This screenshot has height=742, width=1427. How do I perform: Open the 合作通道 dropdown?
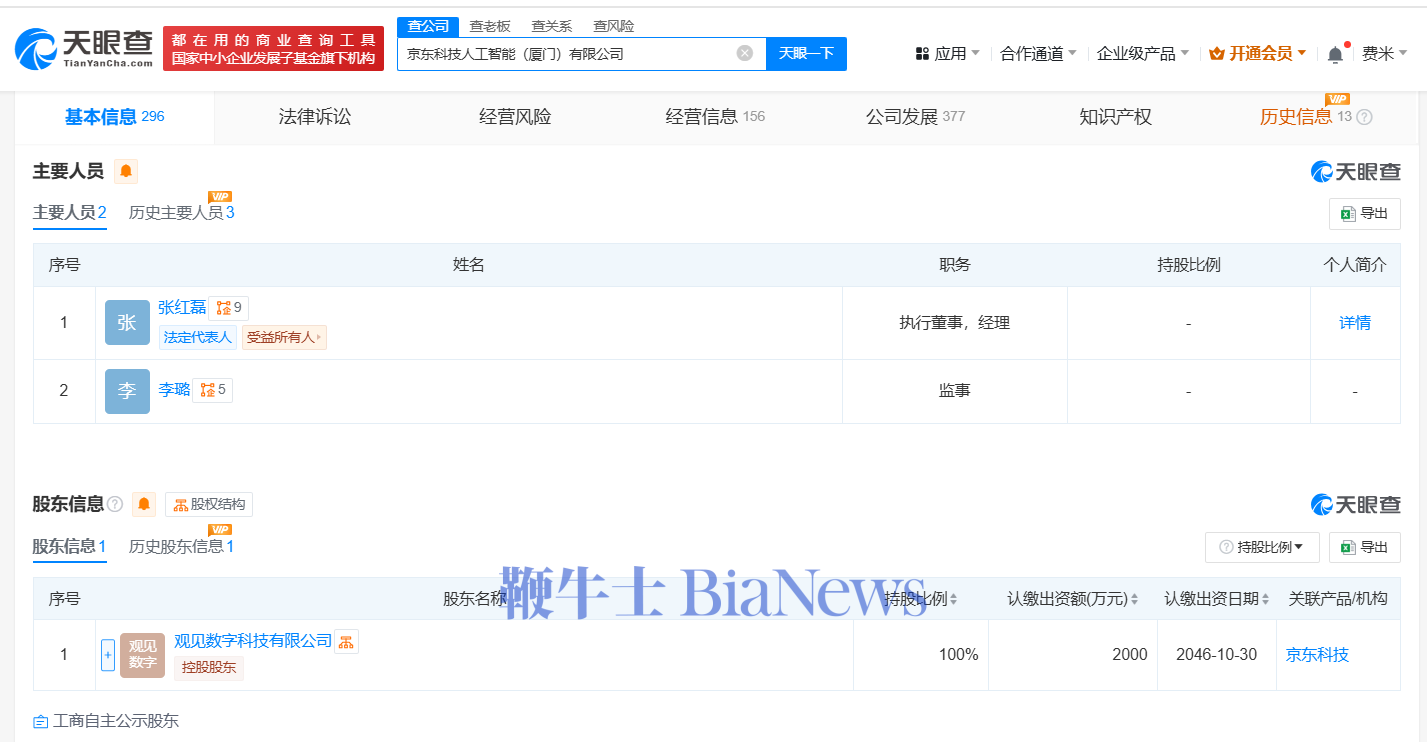point(1039,54)
